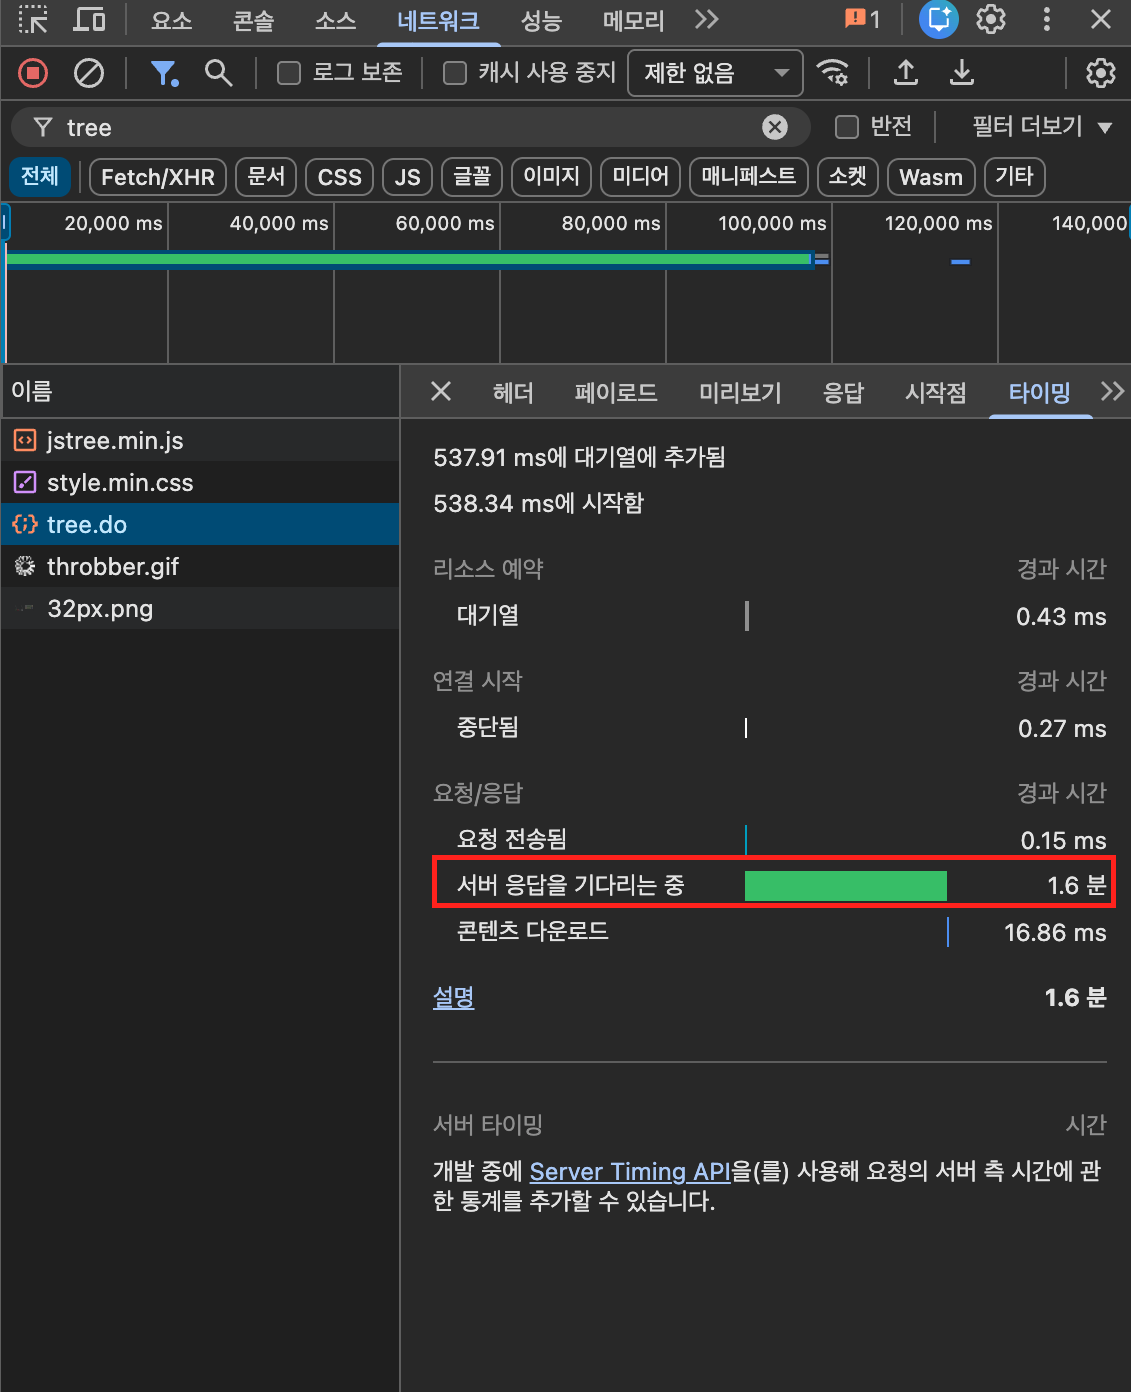Filter by 소켓 requests
Image resolution: width=1131 pixels, height=1392 pixels.
click(x=848, y=177)
